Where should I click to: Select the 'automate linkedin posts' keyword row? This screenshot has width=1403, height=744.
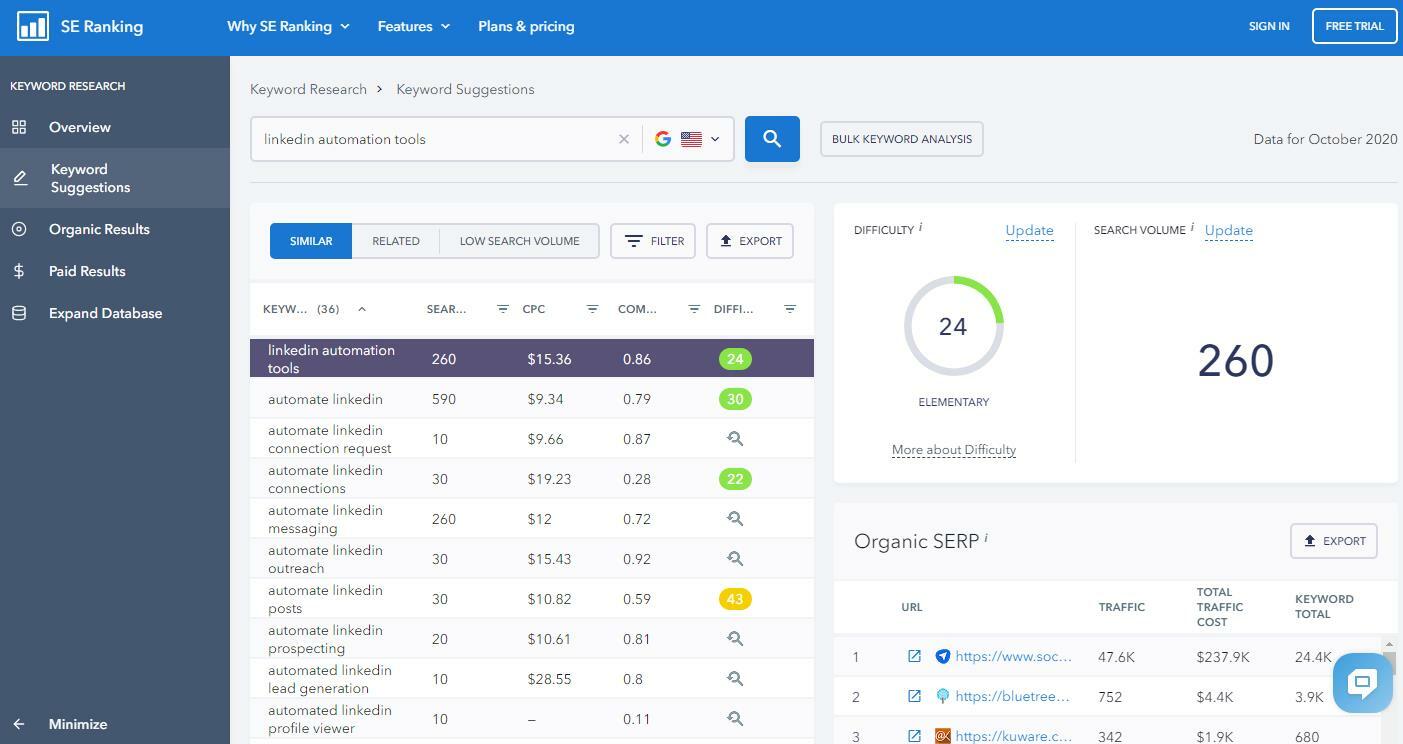(532, 599)
